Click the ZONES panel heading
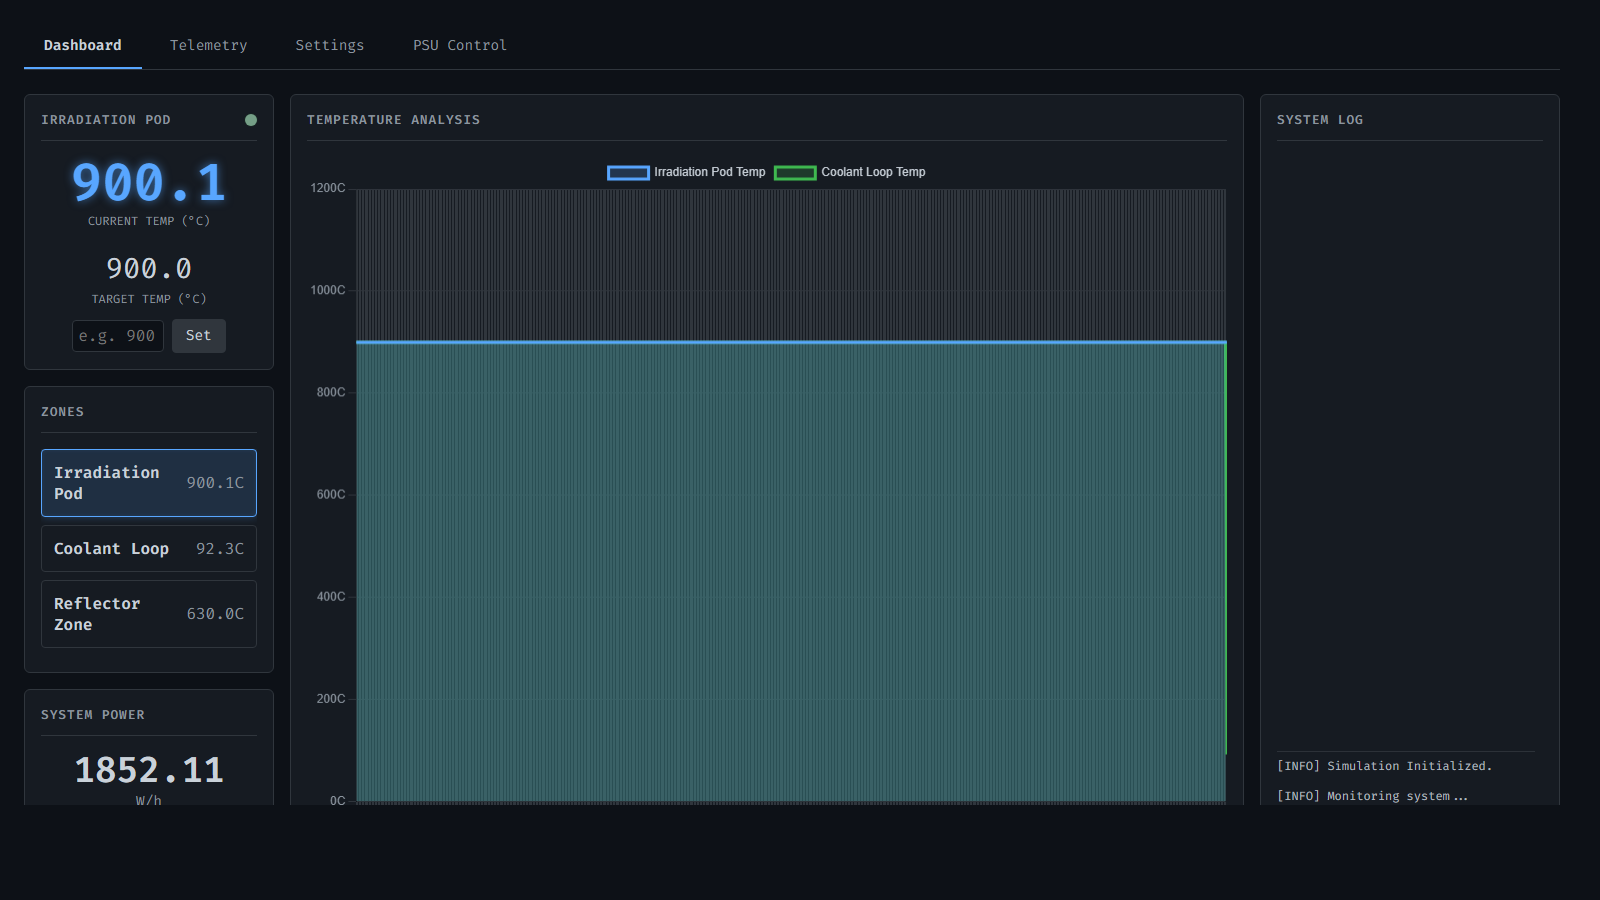 coord(62,412)
